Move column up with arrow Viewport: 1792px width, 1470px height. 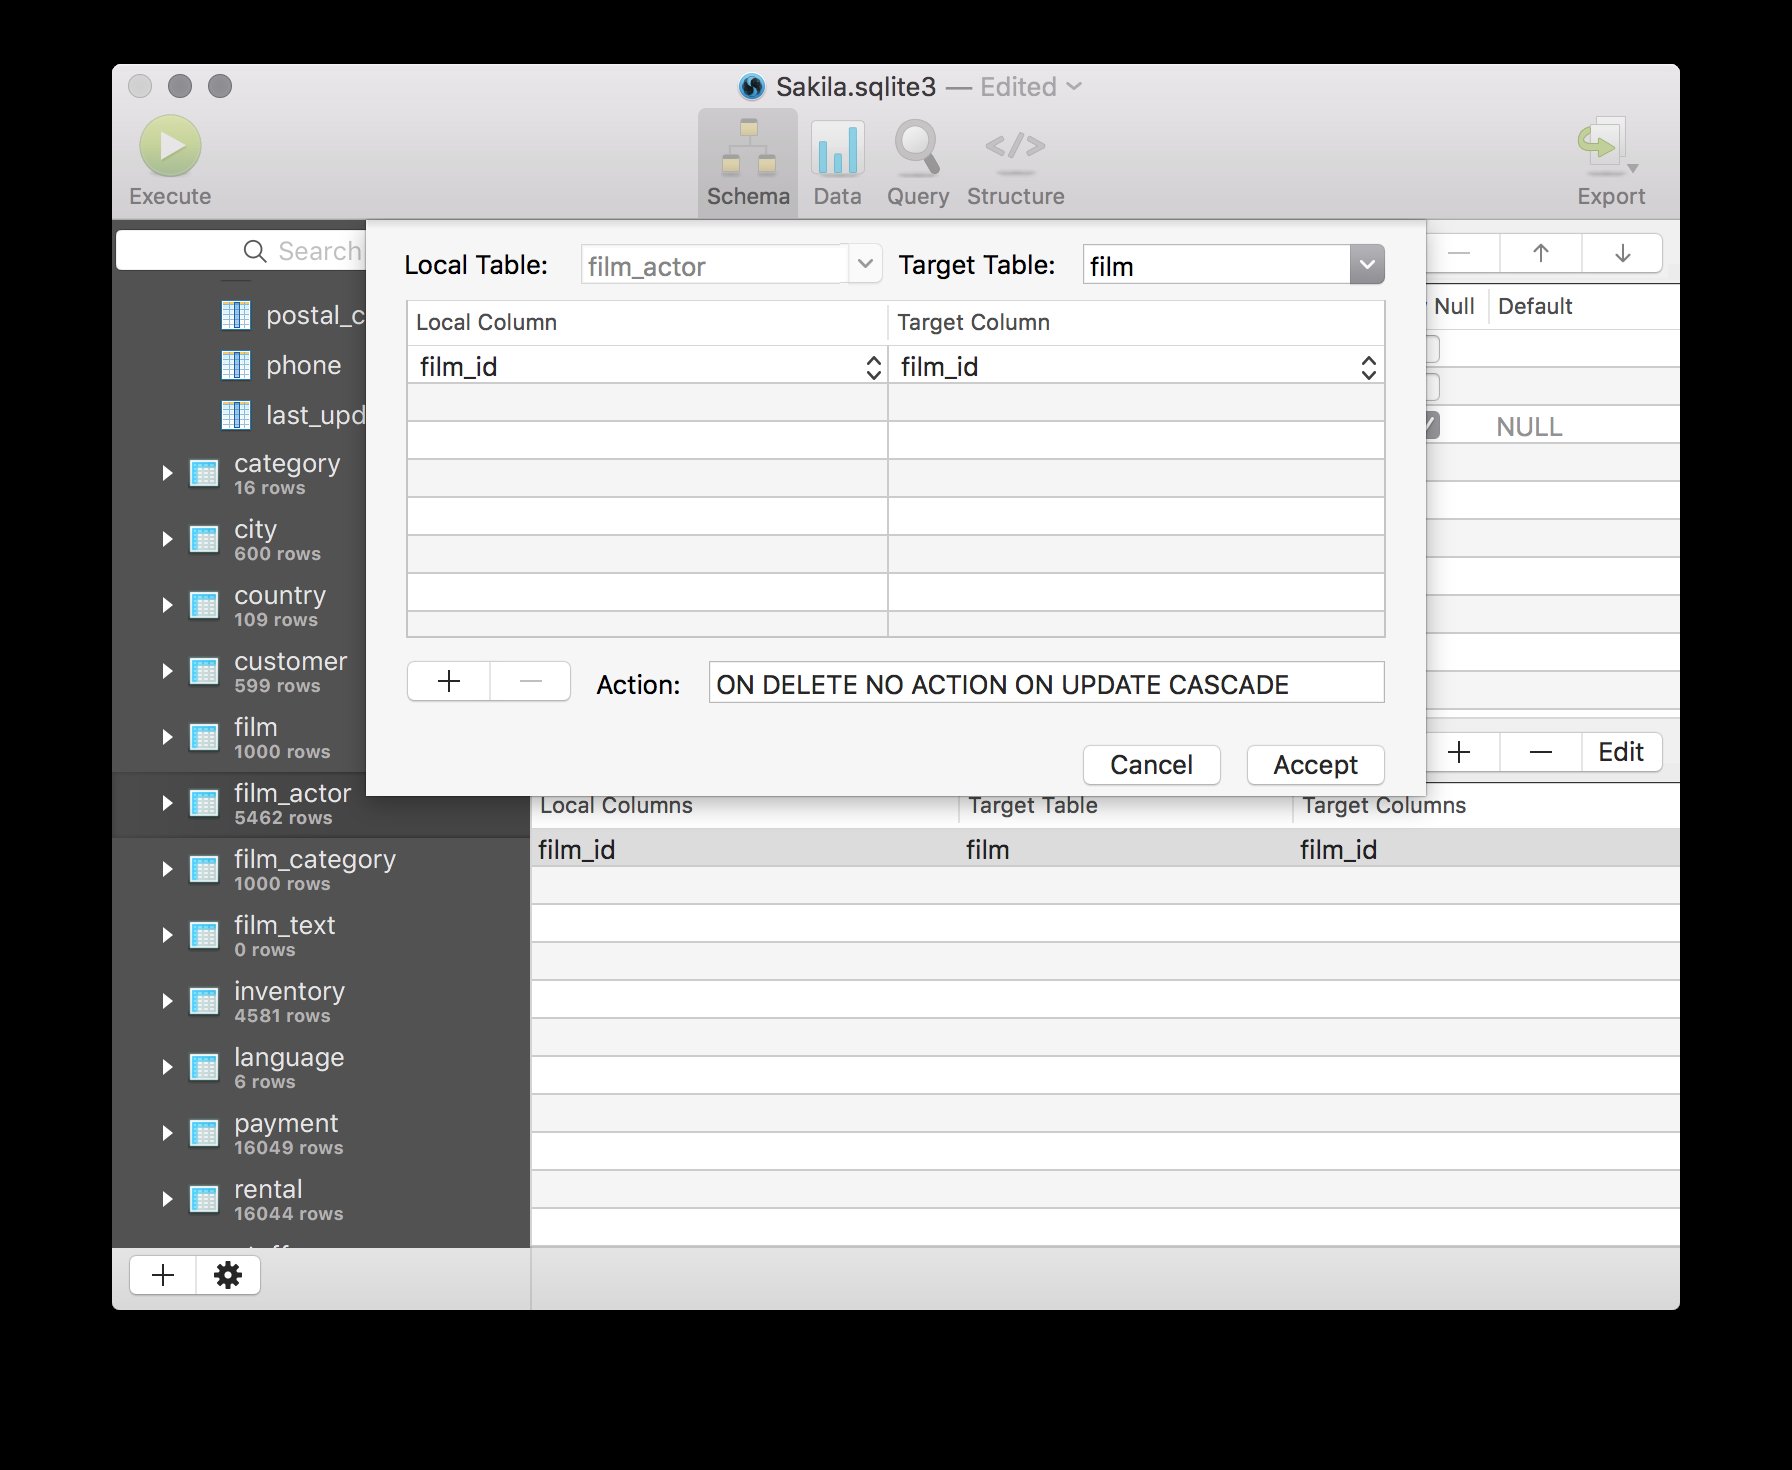(1541, 253)
